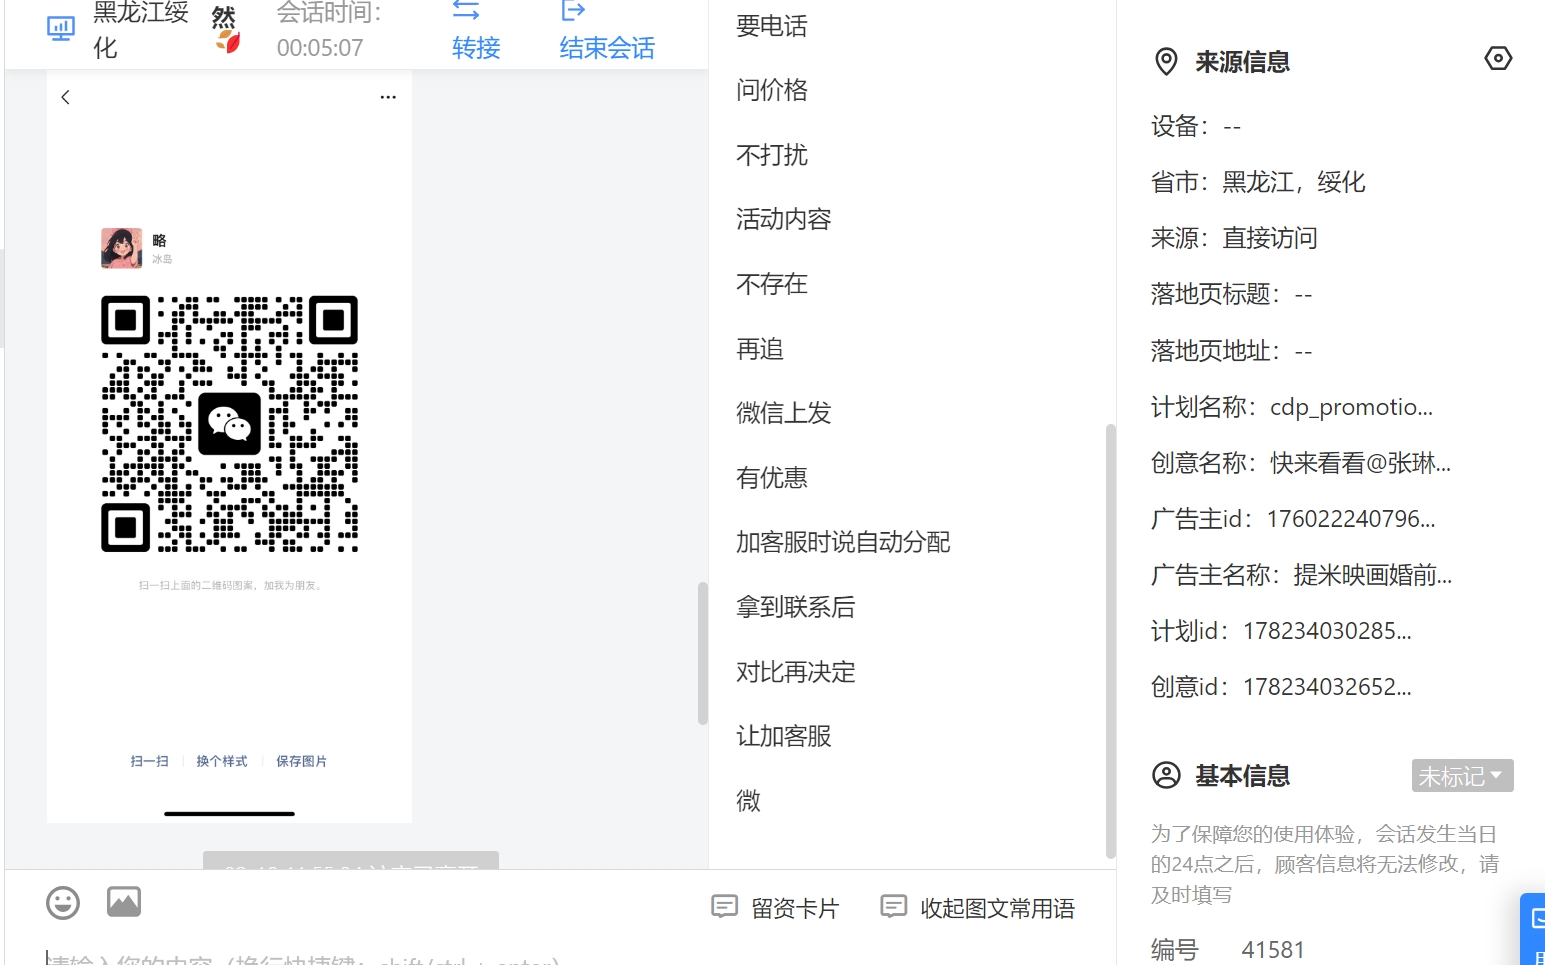The width and height of the screenshot is (1545, 965).
Task: Open the 未标记 tag dropdown
Action: 1462,775
